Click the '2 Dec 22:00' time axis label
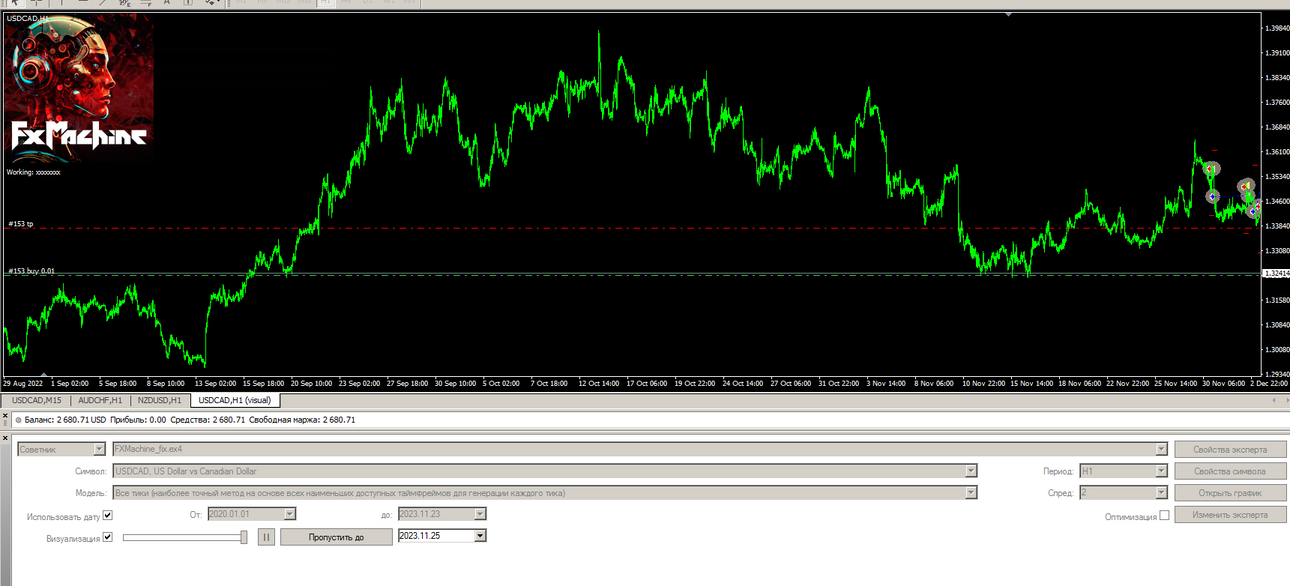The height and width of the screenshot is (586, 1290). point(1269,382)
